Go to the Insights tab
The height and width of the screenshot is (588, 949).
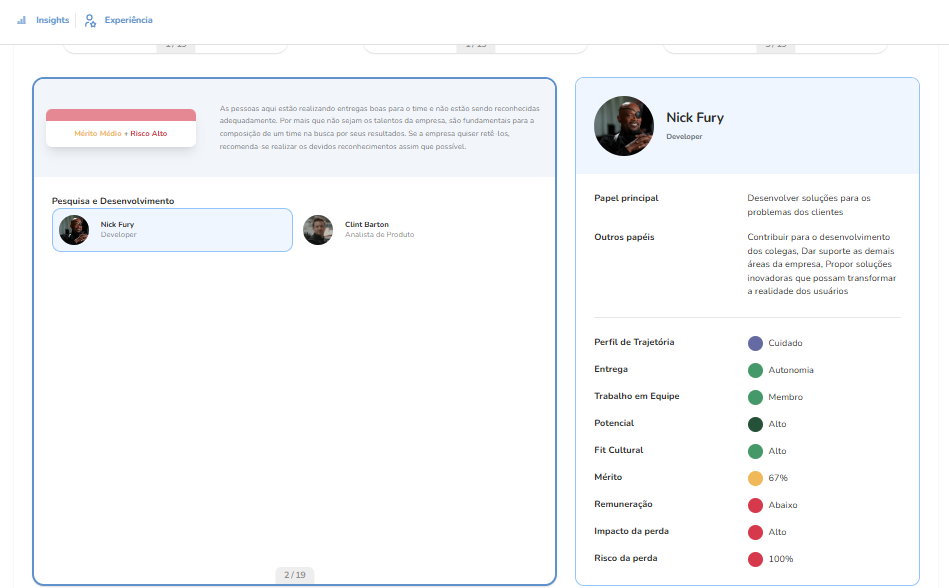[52, 20]
